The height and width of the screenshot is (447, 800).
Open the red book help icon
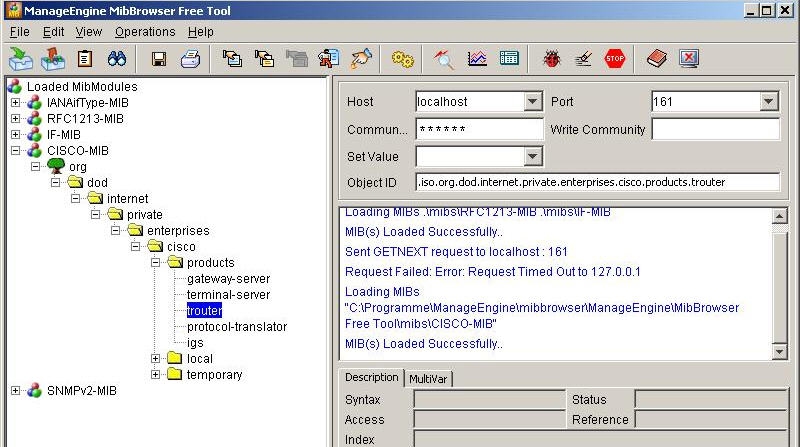tap(657, 59)
